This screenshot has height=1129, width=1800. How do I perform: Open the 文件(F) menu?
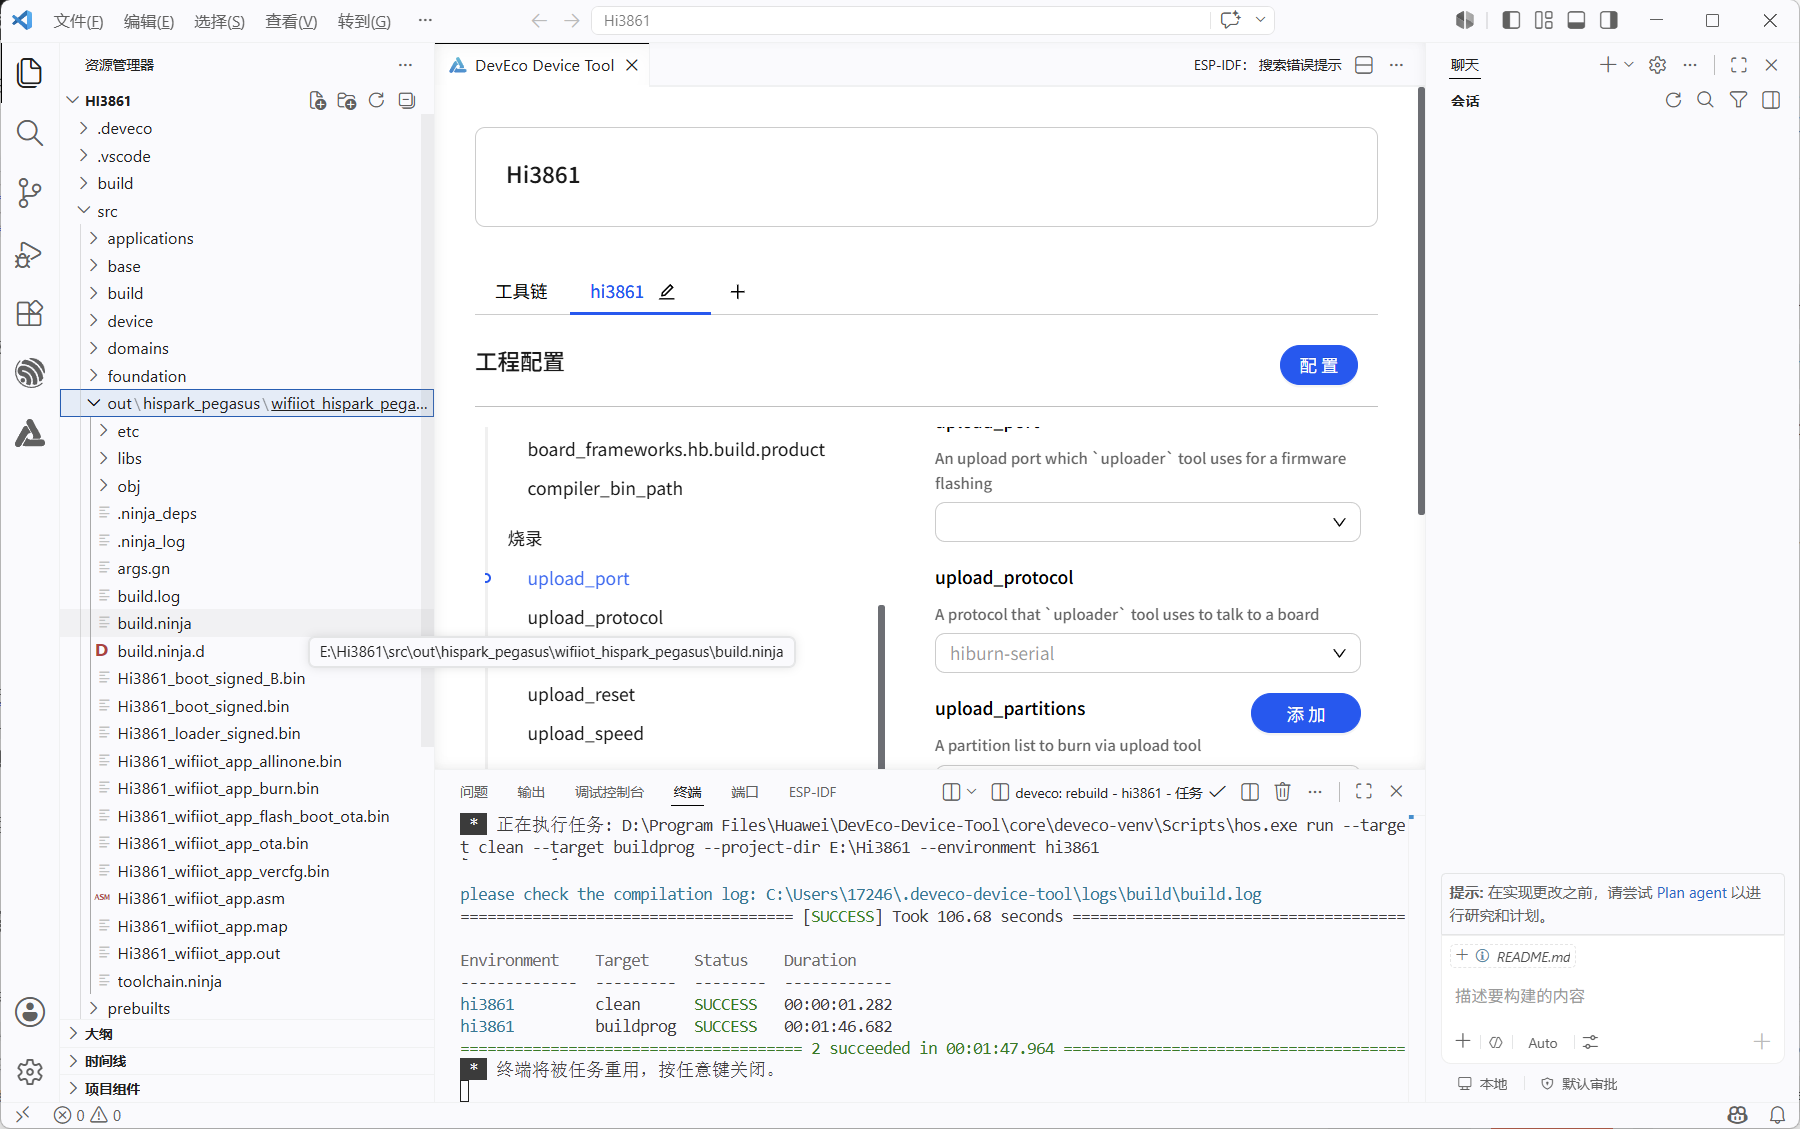tap(78, 21)
